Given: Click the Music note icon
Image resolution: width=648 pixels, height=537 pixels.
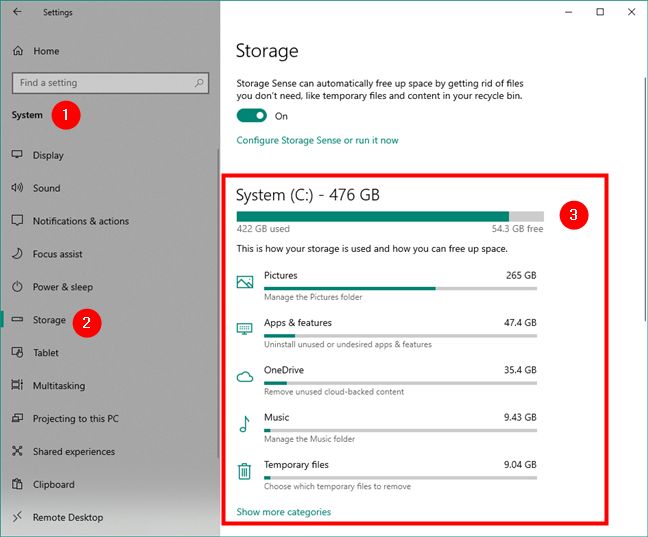Looking at the screenshot, I should 245,424.
